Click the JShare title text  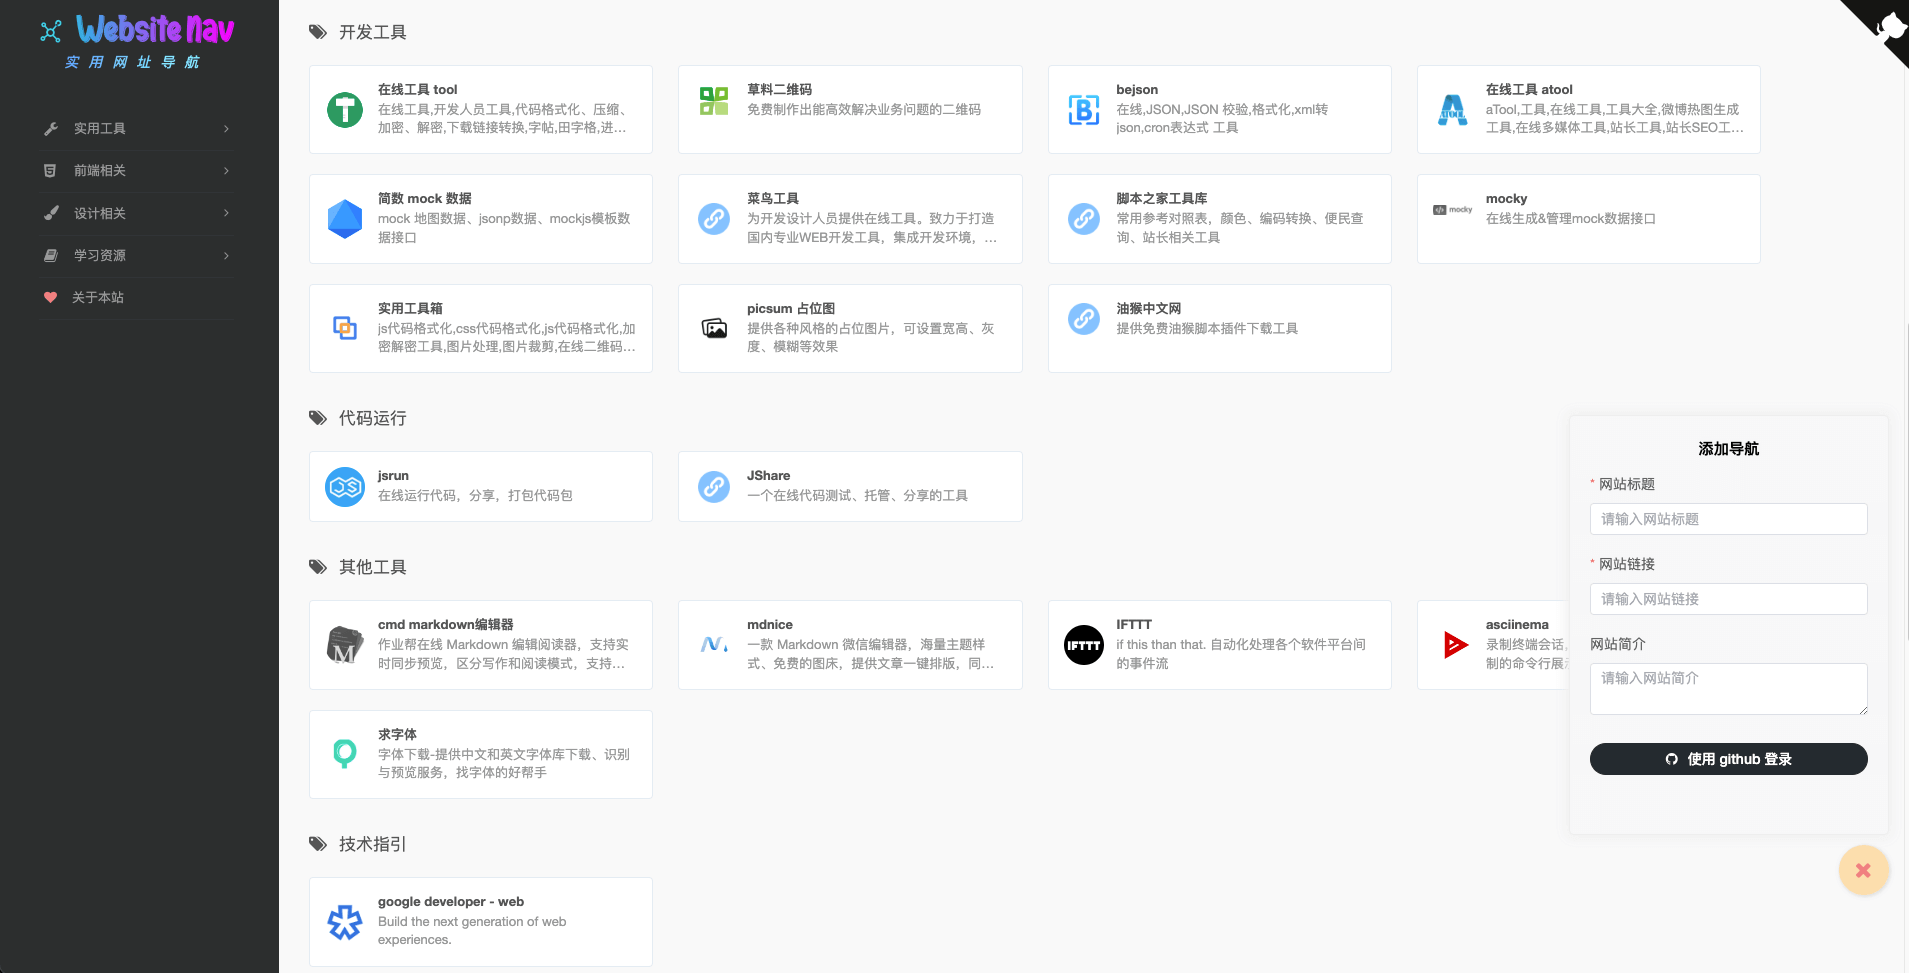point(768,476)
